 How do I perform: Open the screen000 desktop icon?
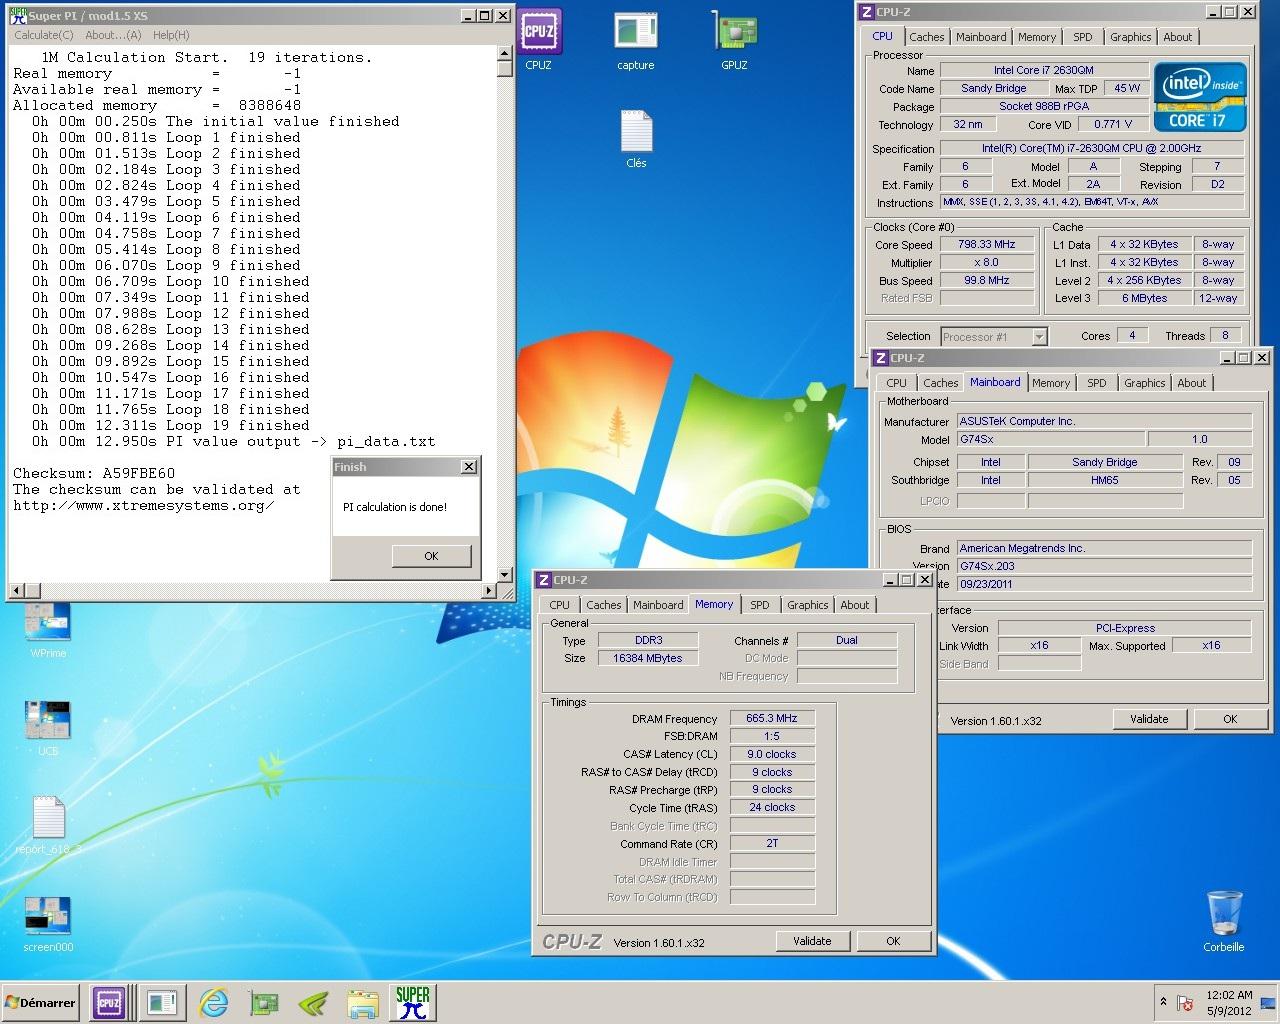coord(48,923)
